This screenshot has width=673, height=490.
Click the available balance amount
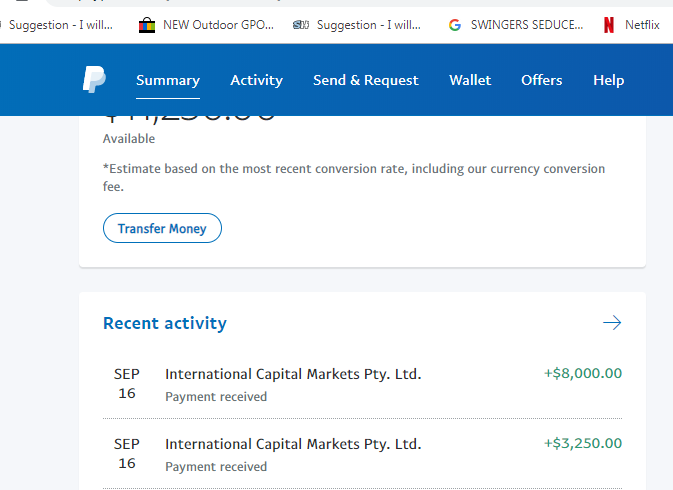[x=190, y=116]
